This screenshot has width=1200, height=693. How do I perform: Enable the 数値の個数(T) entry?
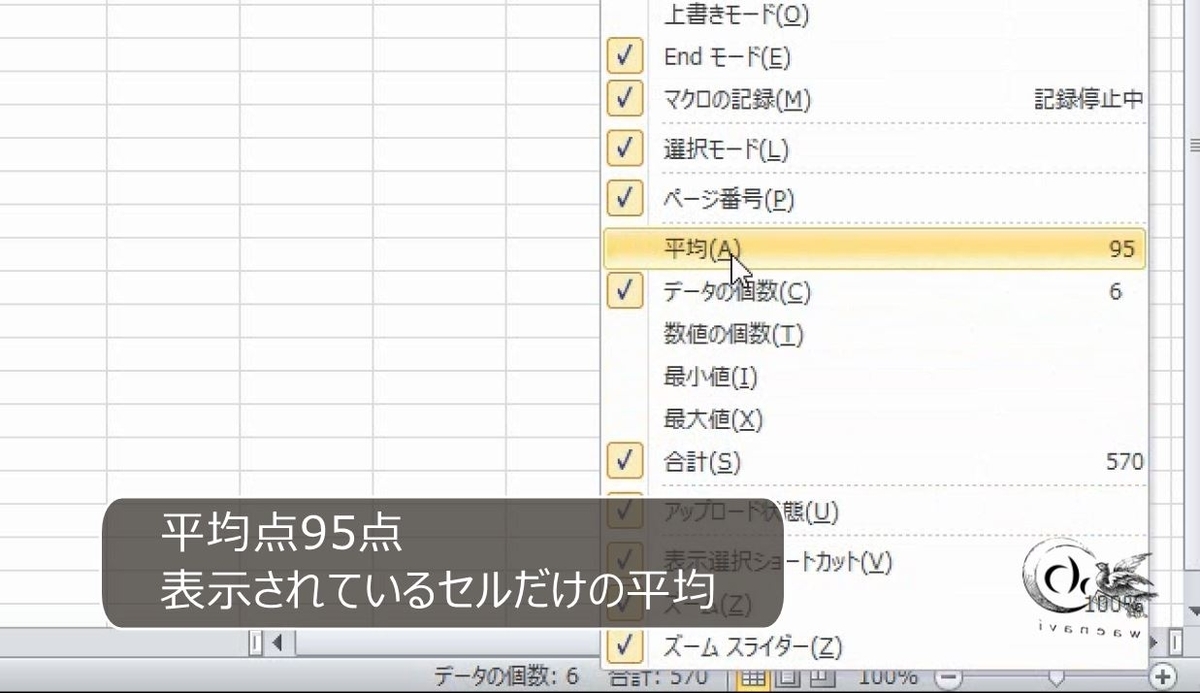(875, 334)
